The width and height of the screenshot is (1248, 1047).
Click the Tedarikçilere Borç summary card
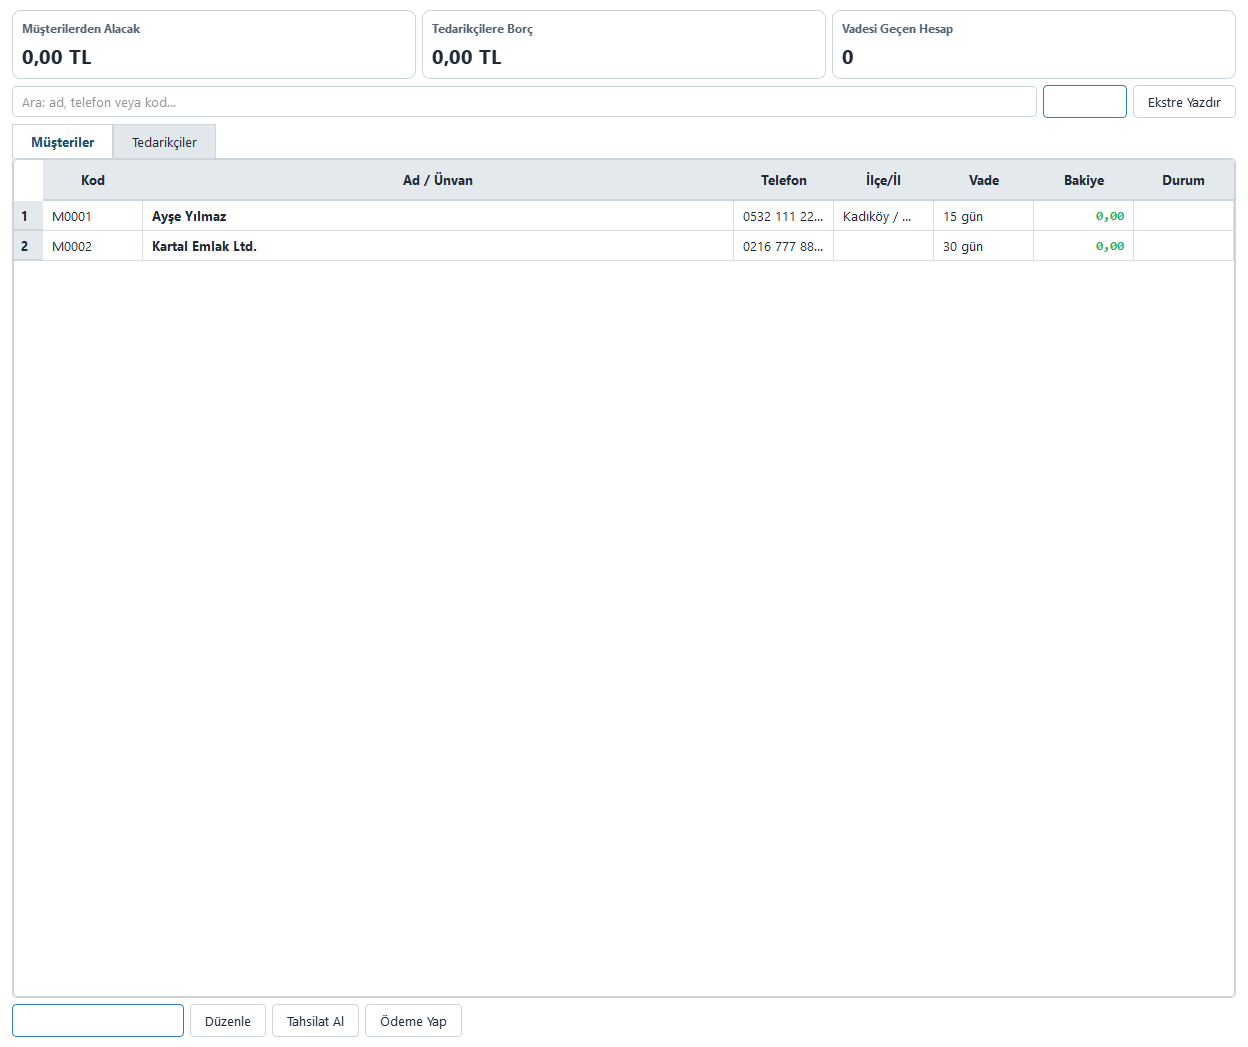click(624, 45)
